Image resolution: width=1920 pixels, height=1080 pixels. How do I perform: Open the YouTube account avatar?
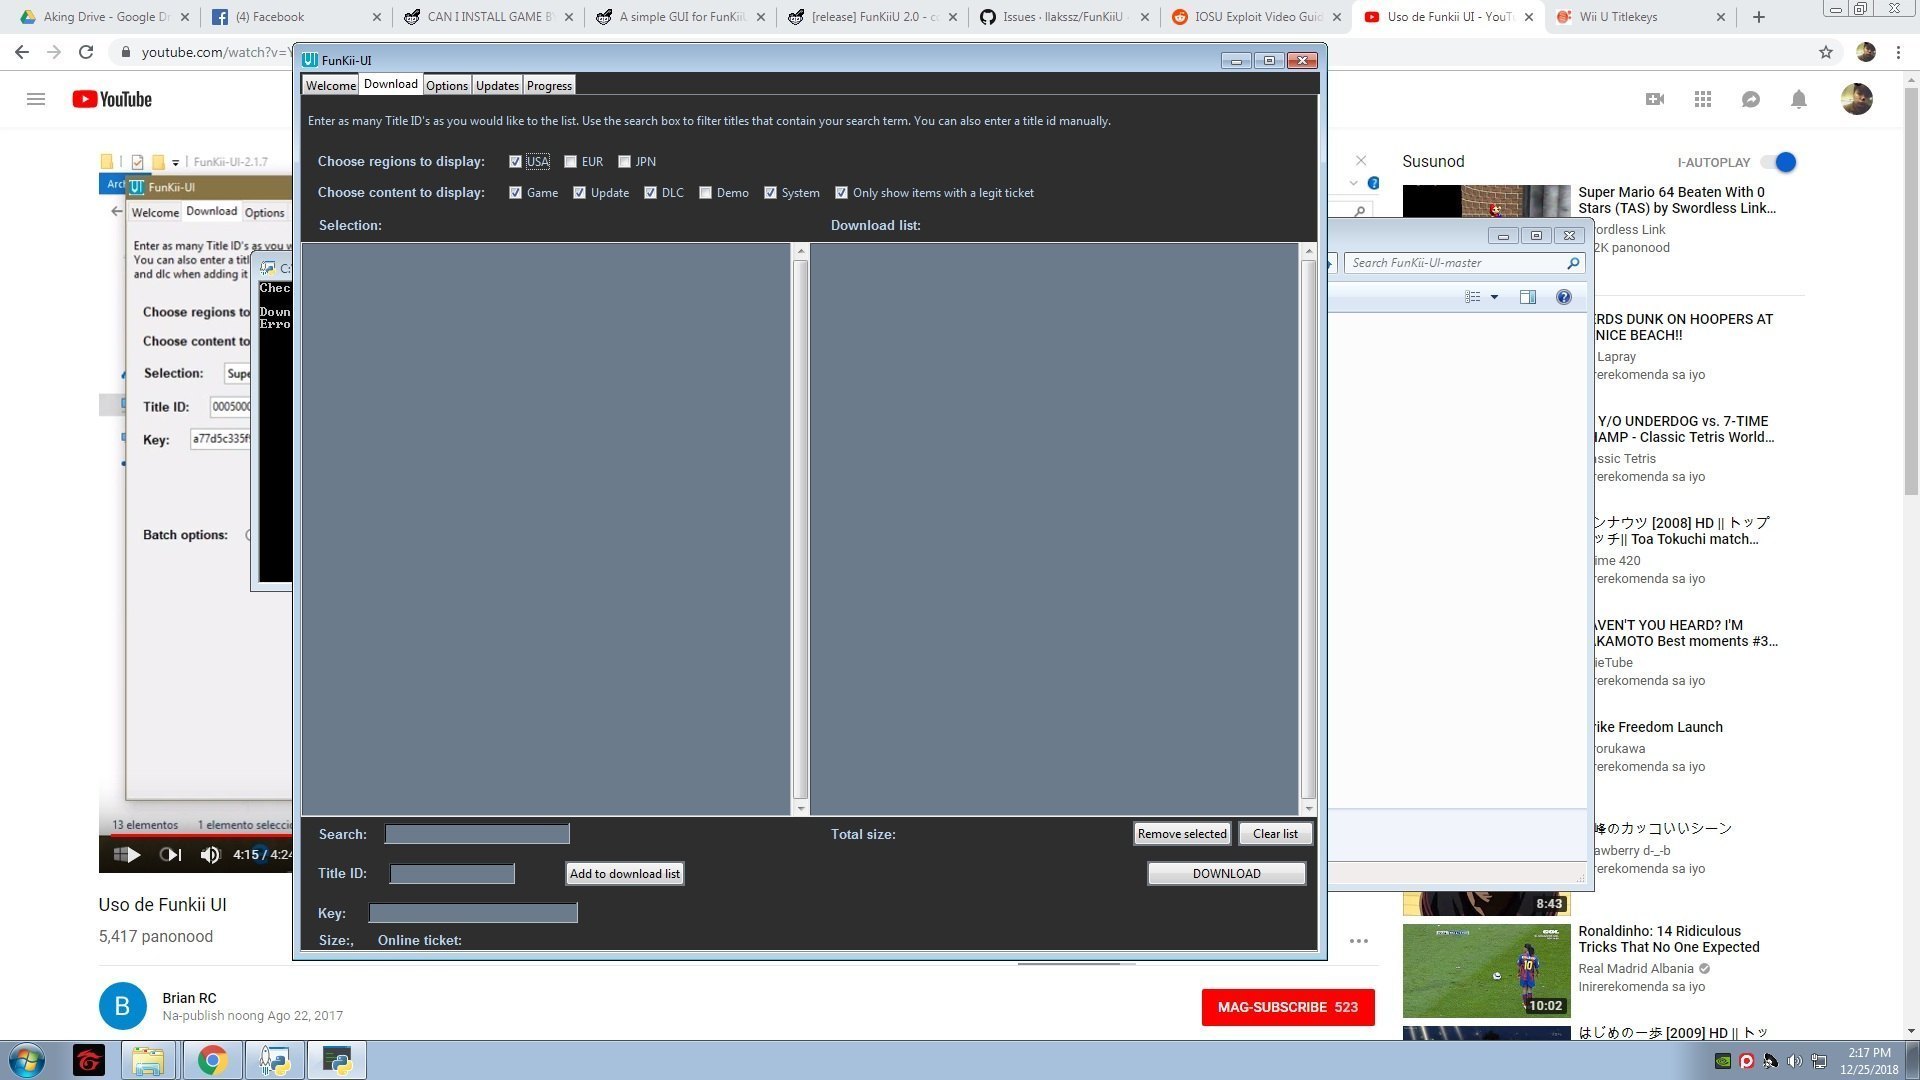coord(1857,99)
